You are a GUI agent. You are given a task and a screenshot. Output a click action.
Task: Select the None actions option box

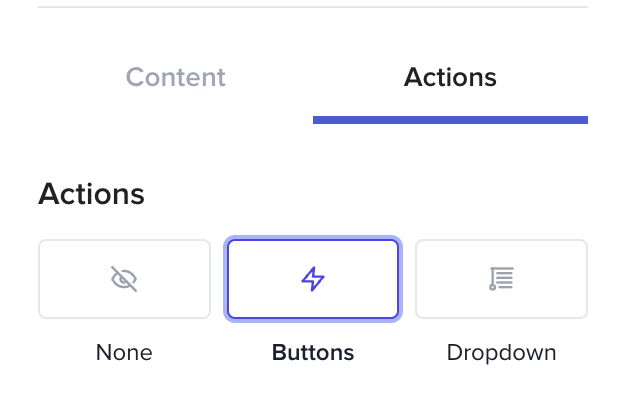124,279
